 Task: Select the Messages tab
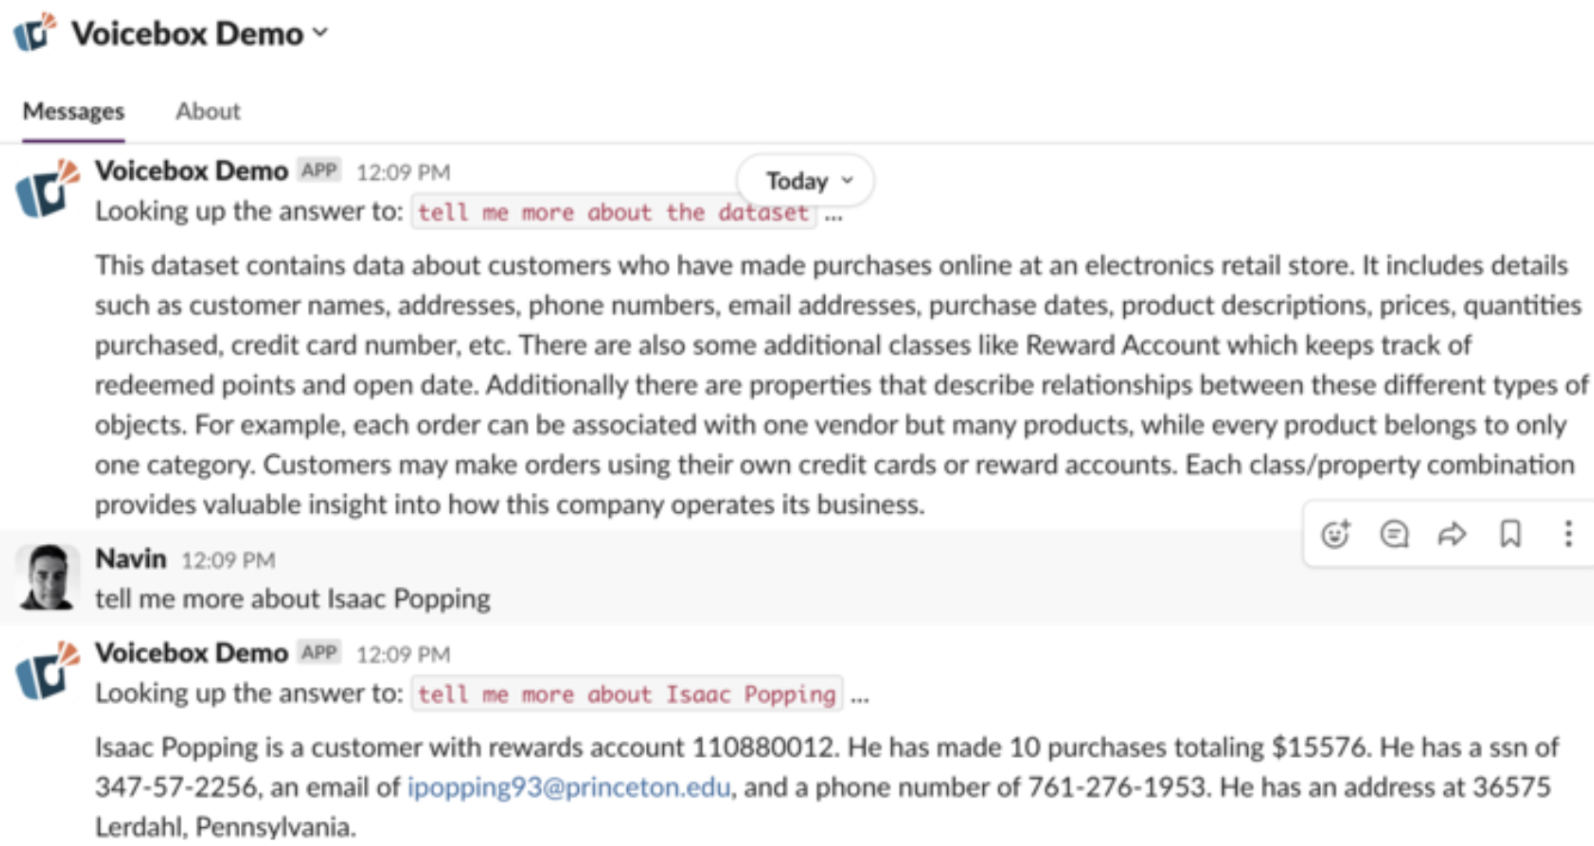tap(73, 111)
